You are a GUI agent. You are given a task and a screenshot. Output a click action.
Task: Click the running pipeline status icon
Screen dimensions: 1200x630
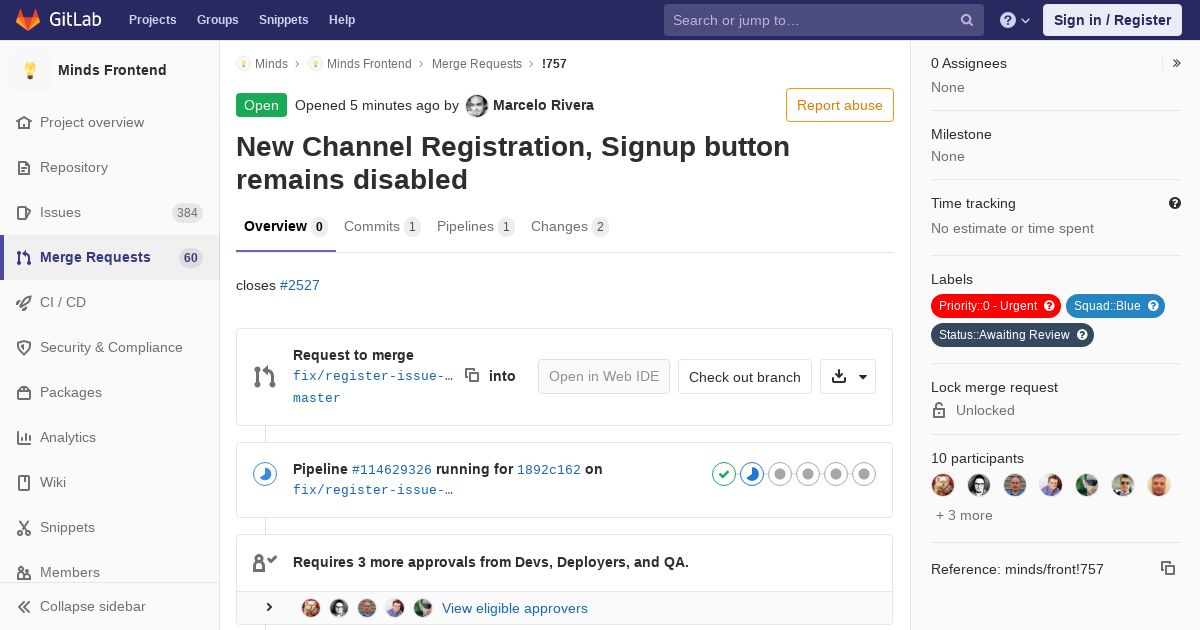click(264, 474)
